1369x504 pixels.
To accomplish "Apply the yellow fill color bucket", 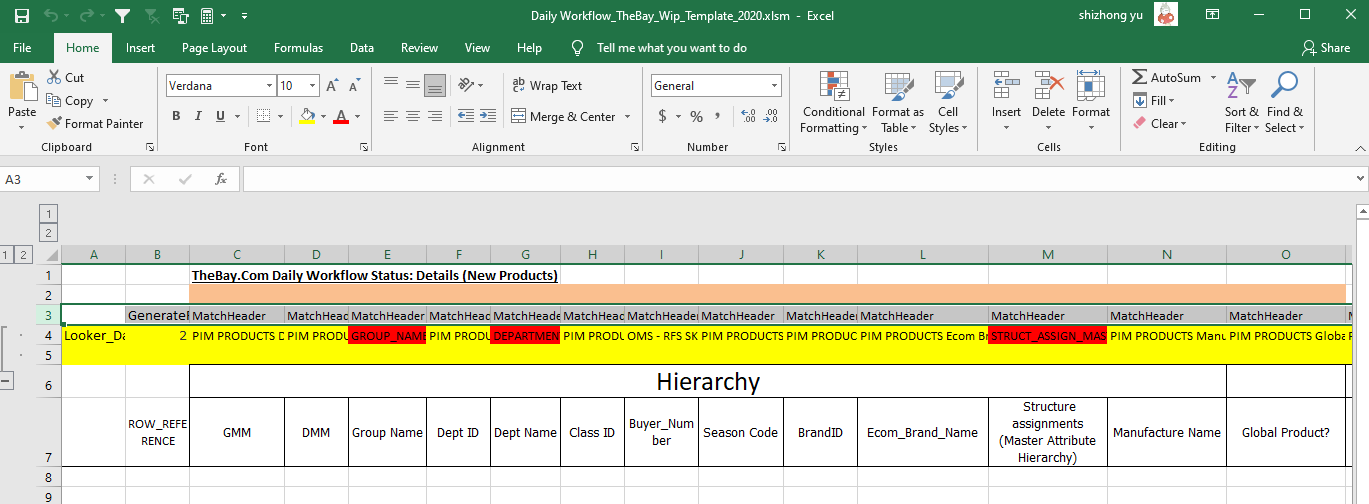I will click(x=307, y=116).
